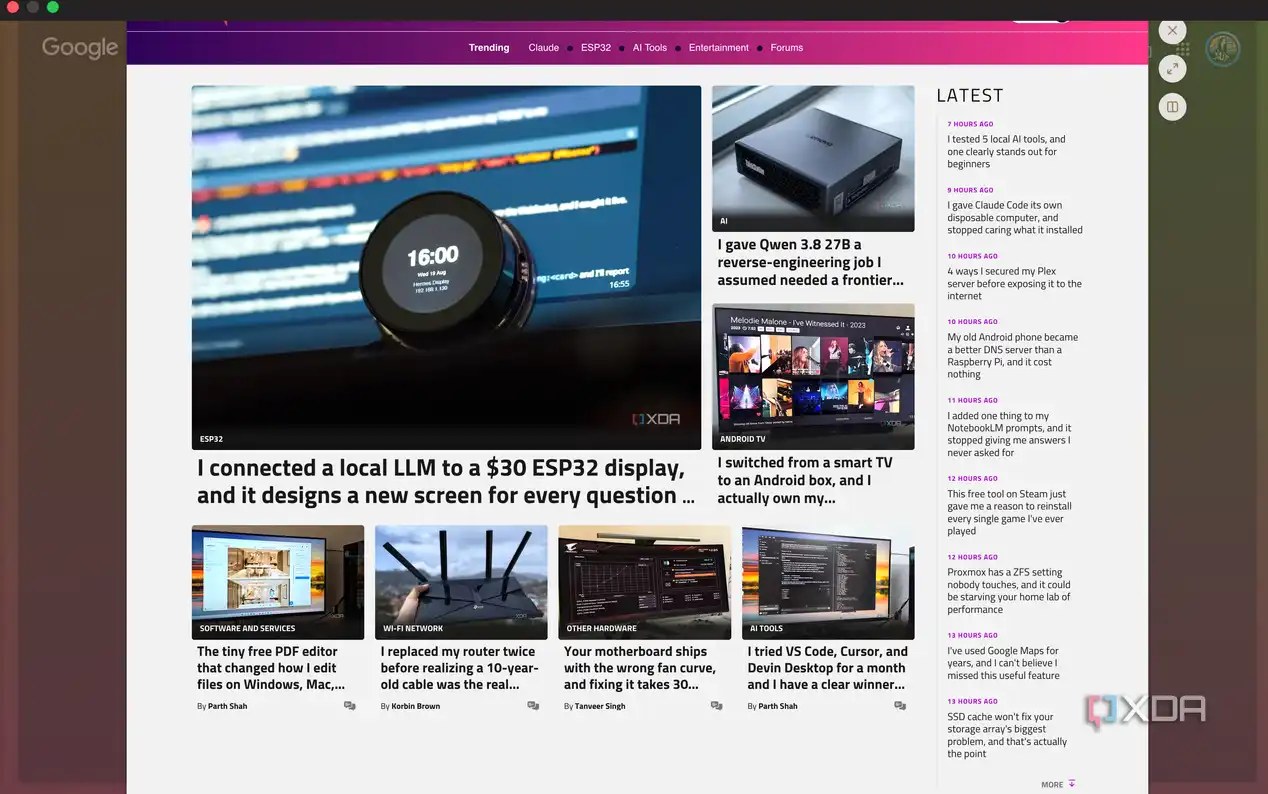1268x794 pixels.
Task: Open the NotebookLM prompts latest item
Action: (1009, 434)
